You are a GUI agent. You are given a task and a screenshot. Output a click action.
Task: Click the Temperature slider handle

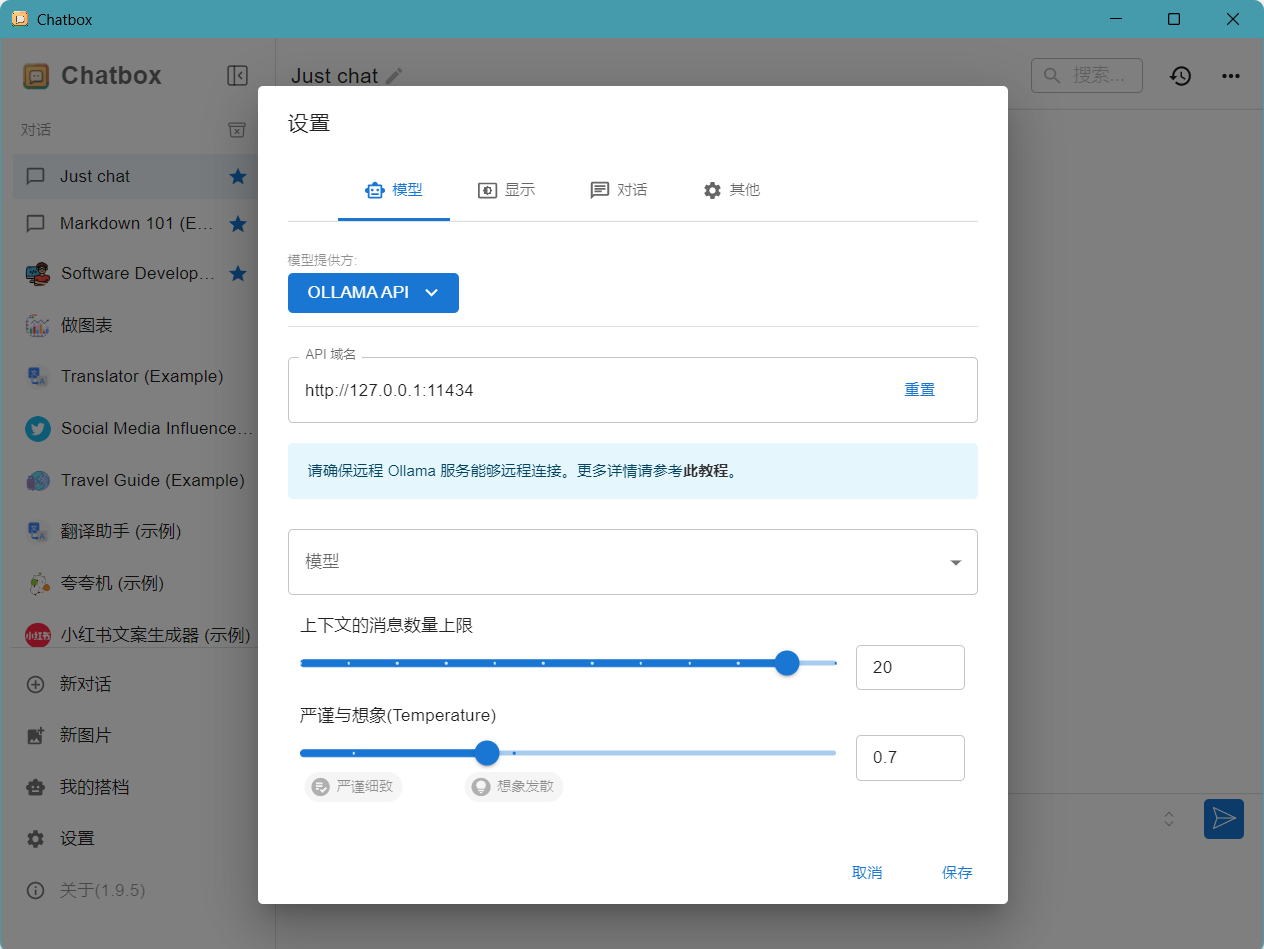pos(487,753)
